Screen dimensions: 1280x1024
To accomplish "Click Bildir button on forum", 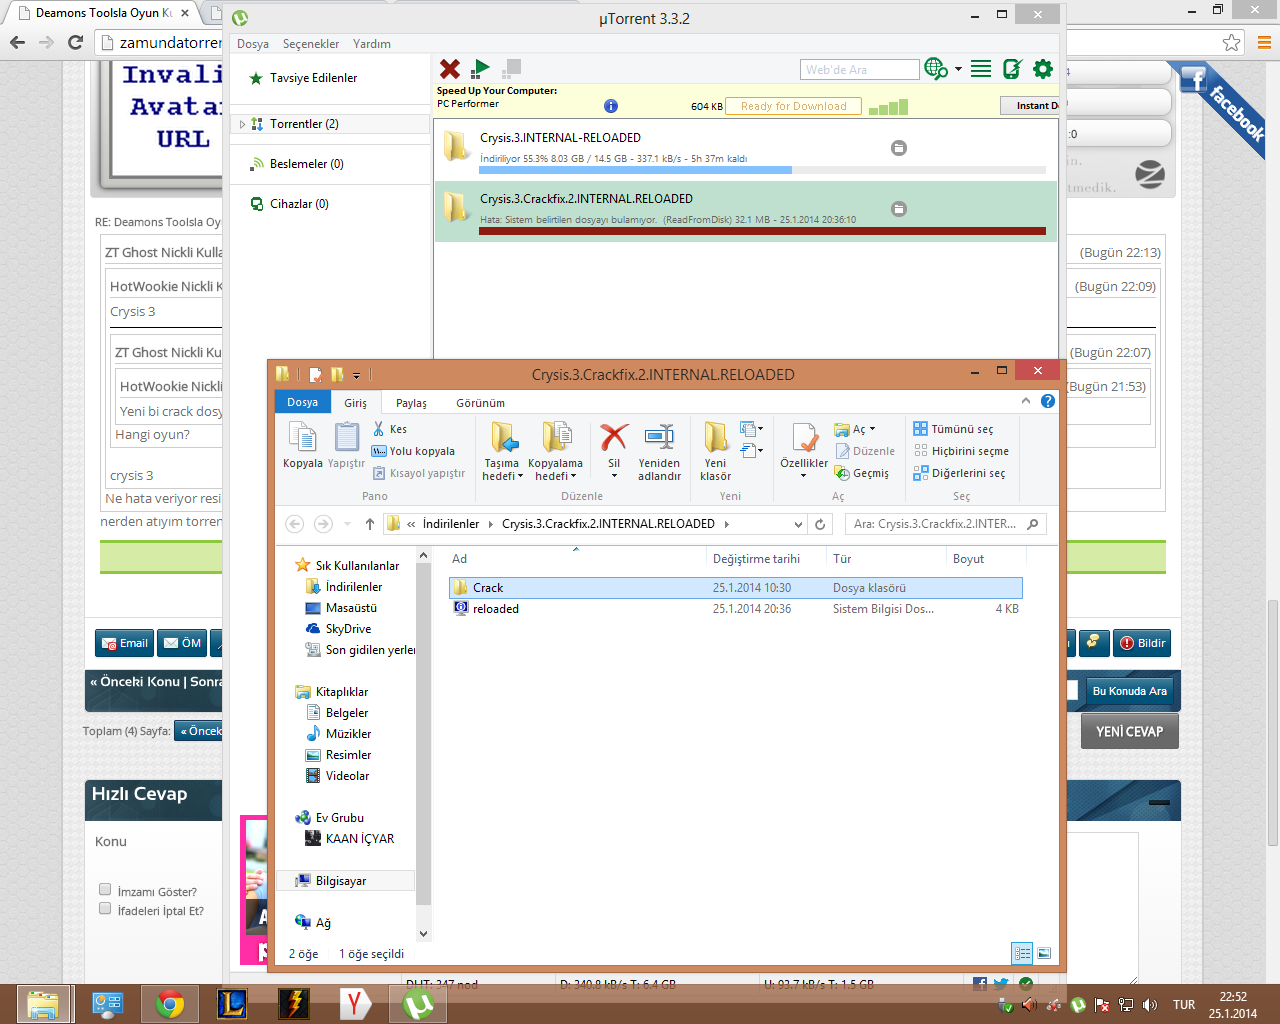I will click(1142, 643).
